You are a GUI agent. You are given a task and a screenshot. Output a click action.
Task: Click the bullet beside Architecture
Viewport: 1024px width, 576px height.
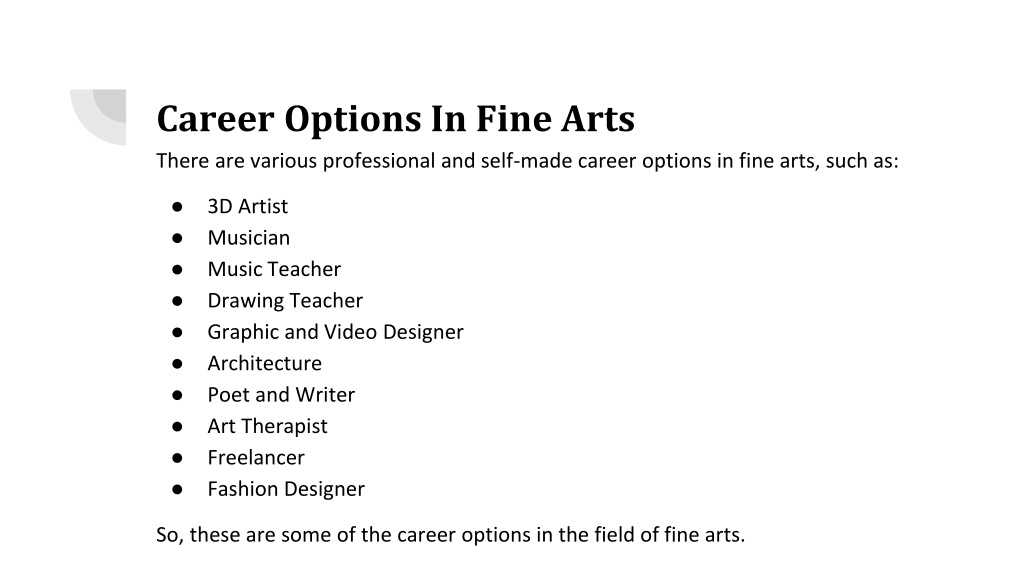[x=177, y=364]
